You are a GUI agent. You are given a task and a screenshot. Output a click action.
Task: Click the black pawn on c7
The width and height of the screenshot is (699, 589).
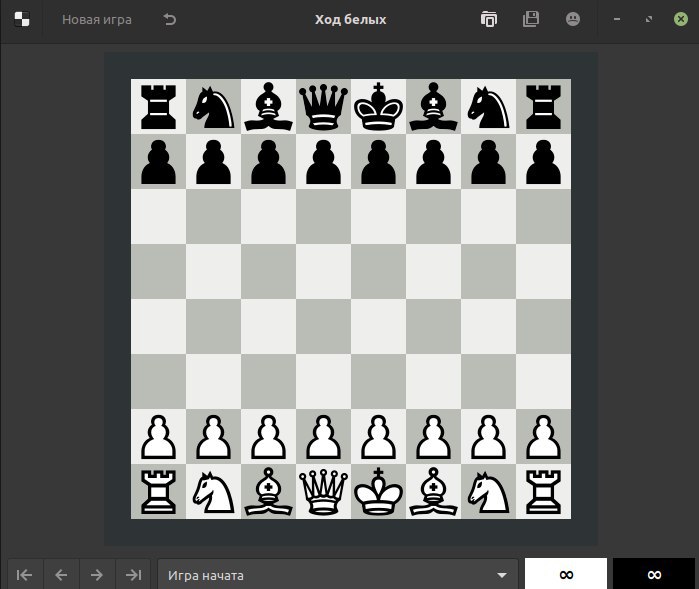click(268, 161)
